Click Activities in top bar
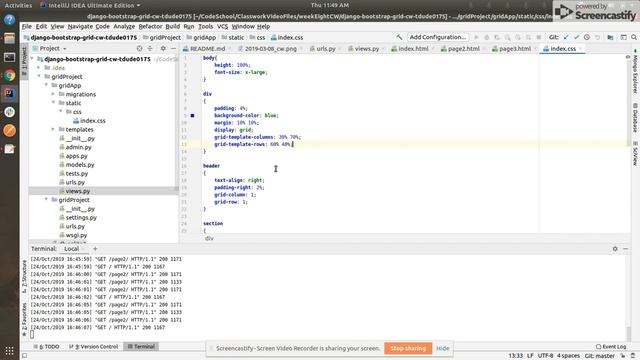This screenshot has width=640, height=360. (x=18, y=5)
